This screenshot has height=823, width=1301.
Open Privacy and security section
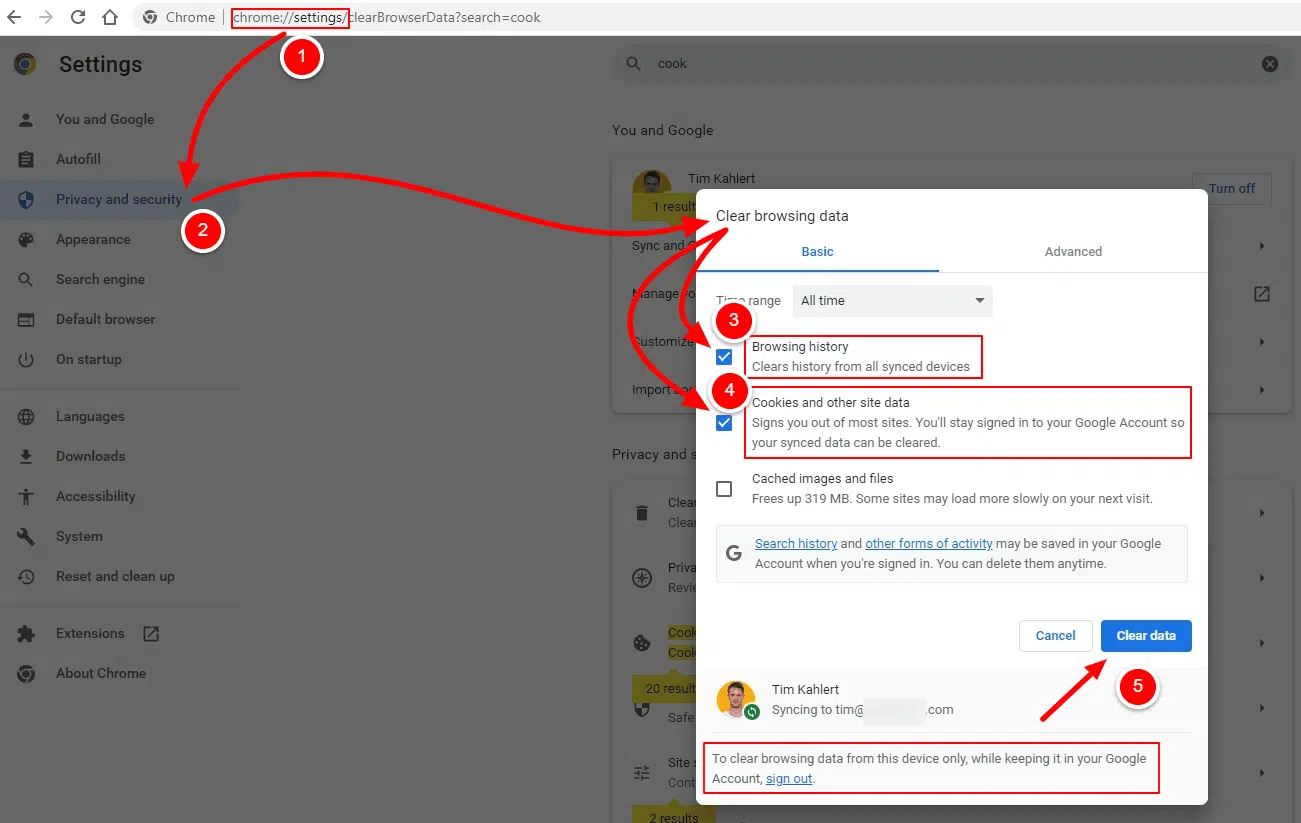point(119,199)
